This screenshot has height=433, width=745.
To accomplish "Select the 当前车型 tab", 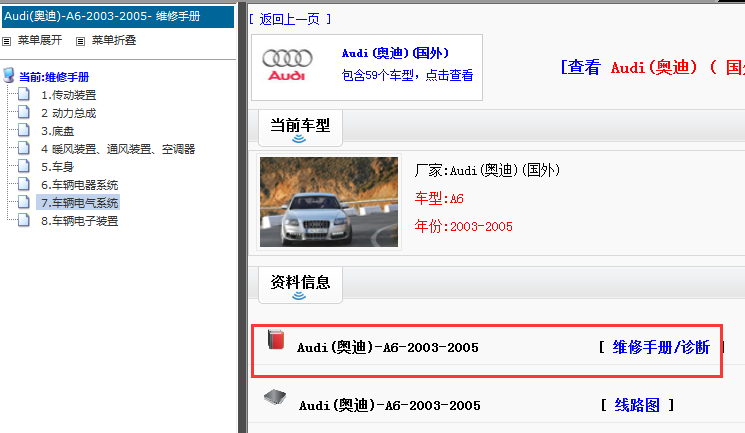I will (300, 127).
